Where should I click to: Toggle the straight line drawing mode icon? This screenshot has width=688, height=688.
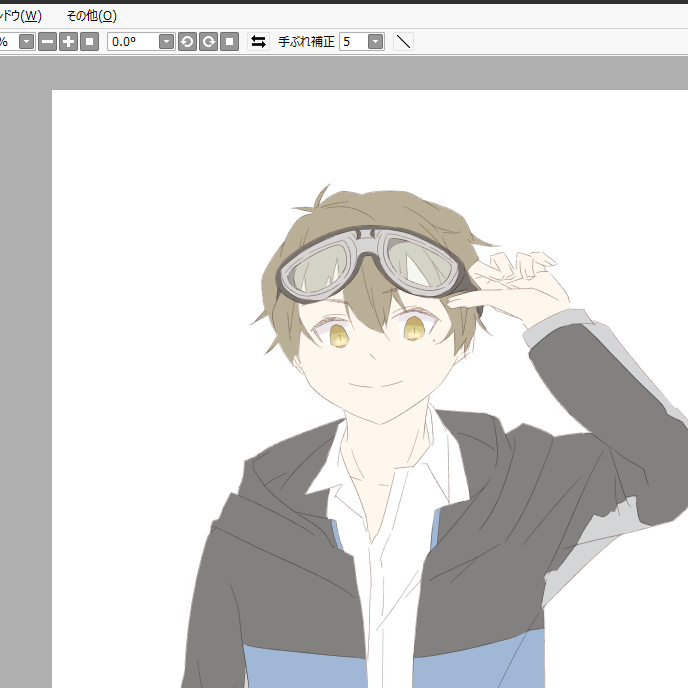point(403,42)
